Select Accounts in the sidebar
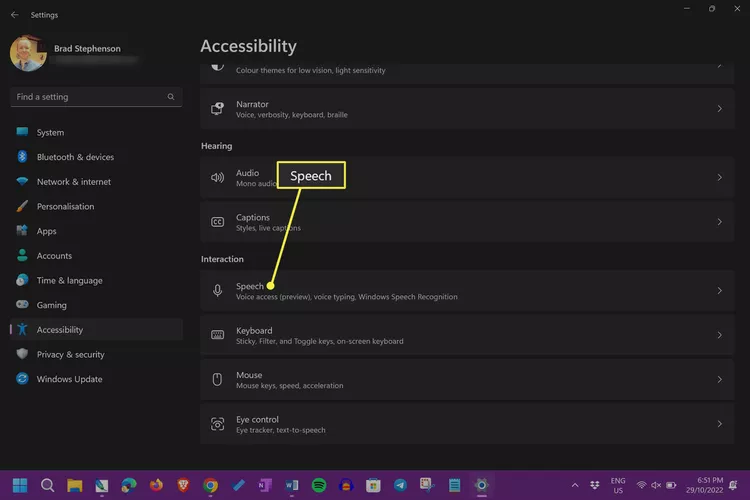 click(x=96, y=256)
